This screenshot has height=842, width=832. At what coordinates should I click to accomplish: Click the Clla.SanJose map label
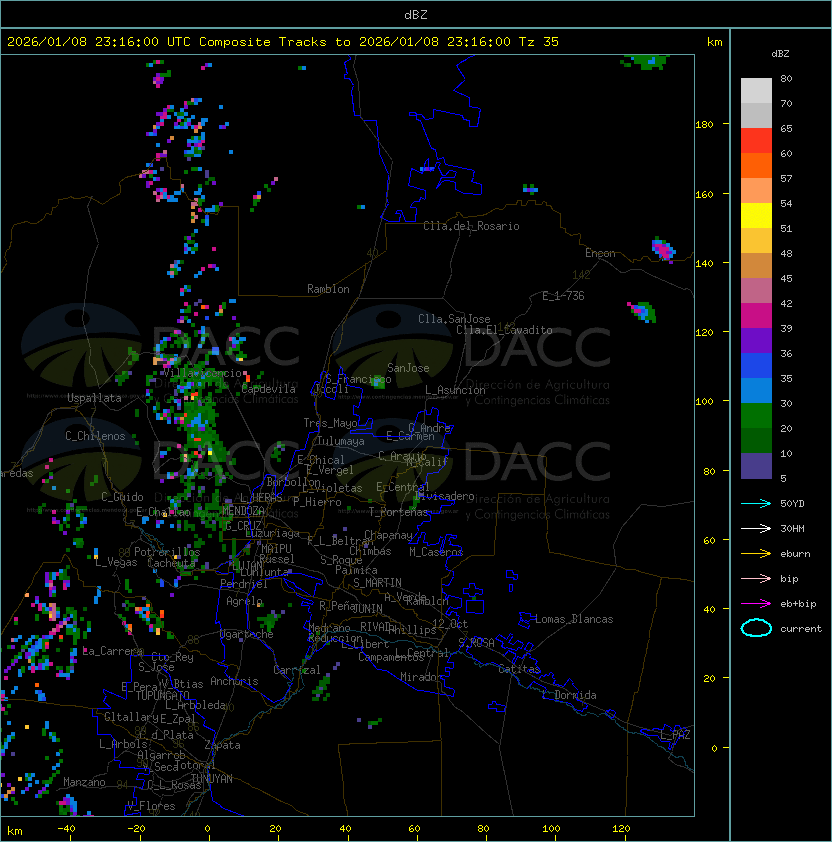click(454, 319)
